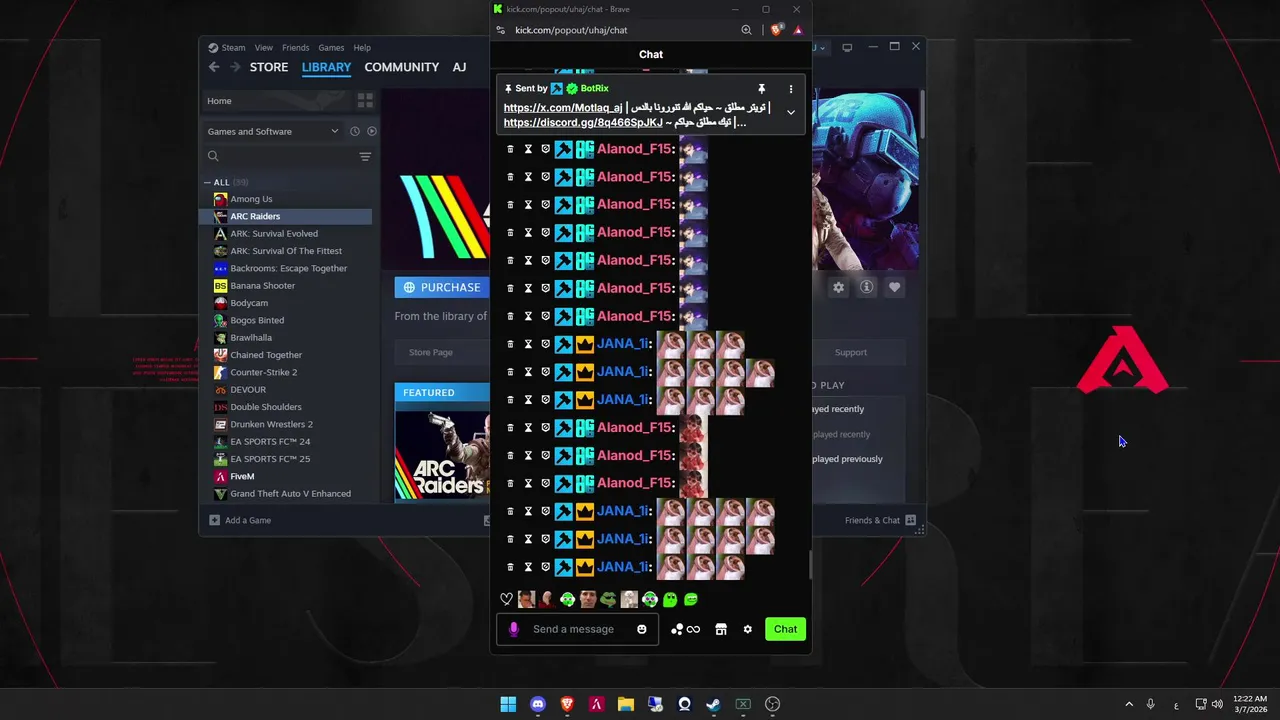Delete first Alanod_F15 message with trash icon
Viewport: 1280px width, 720px height.
coord(510,149)
